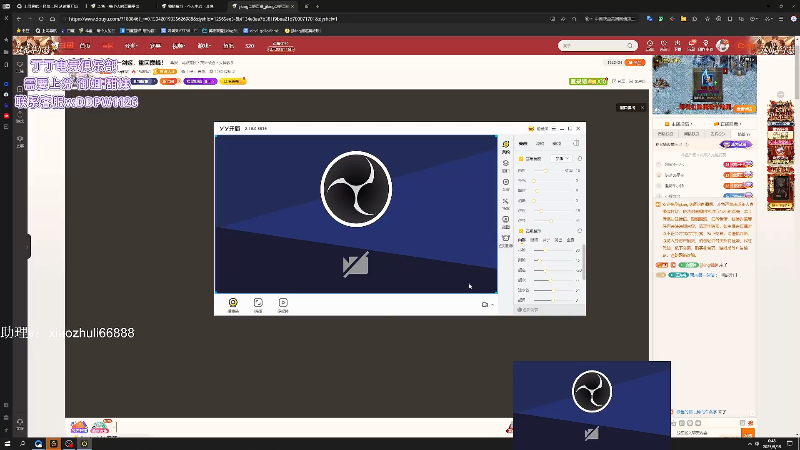The height and width of the screenshot is (450, 800).
Task: Click the green button above the video area
Action: (x=588, y=82)
